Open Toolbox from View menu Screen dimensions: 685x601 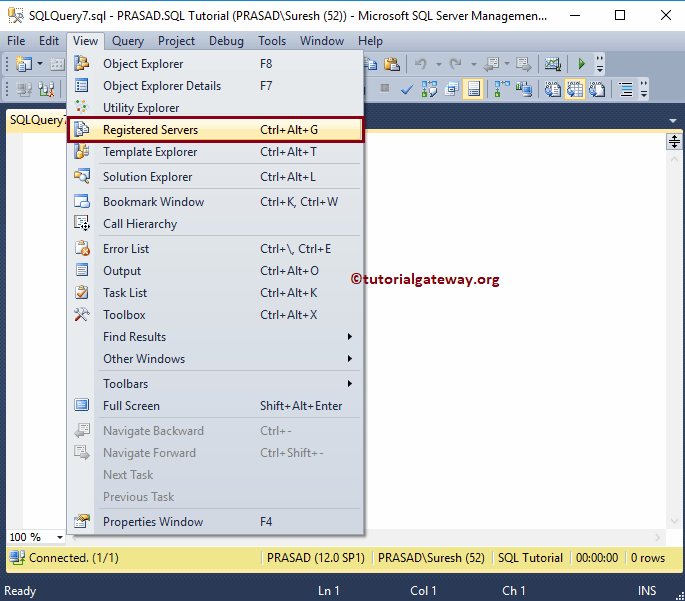pyautogui.click(x=216, y=314)
